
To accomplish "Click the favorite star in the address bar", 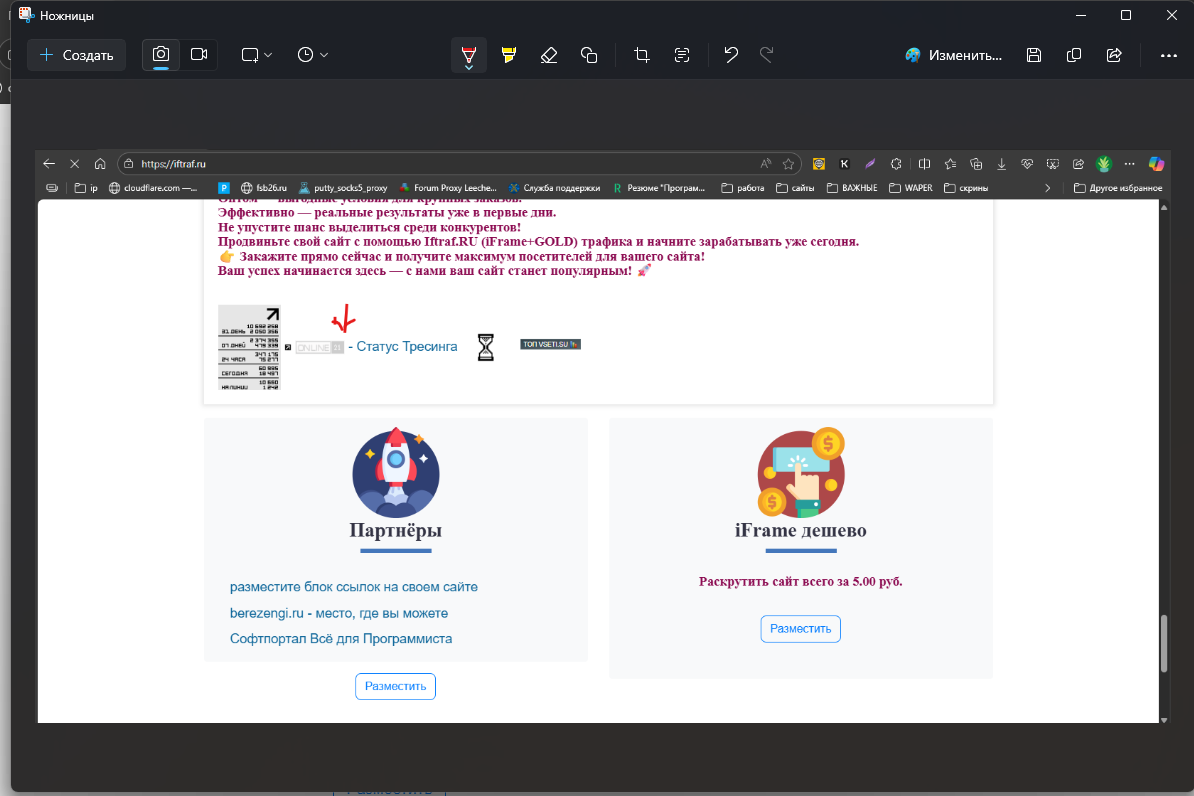I will pos(788,164).
